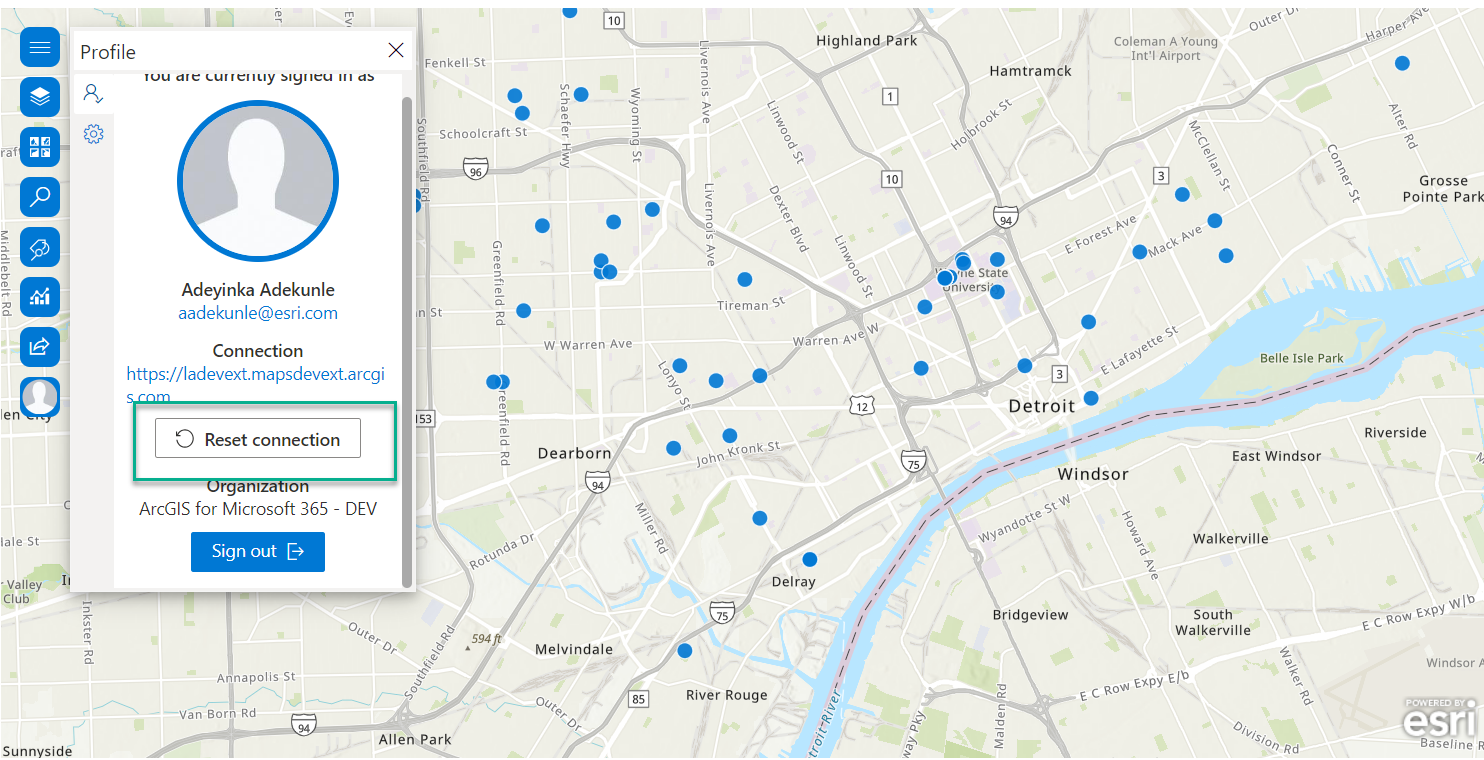This screenshot has width=1484, height=760.
Task: Open the settings gear tab in Profile
Action: tap(93, 133)
